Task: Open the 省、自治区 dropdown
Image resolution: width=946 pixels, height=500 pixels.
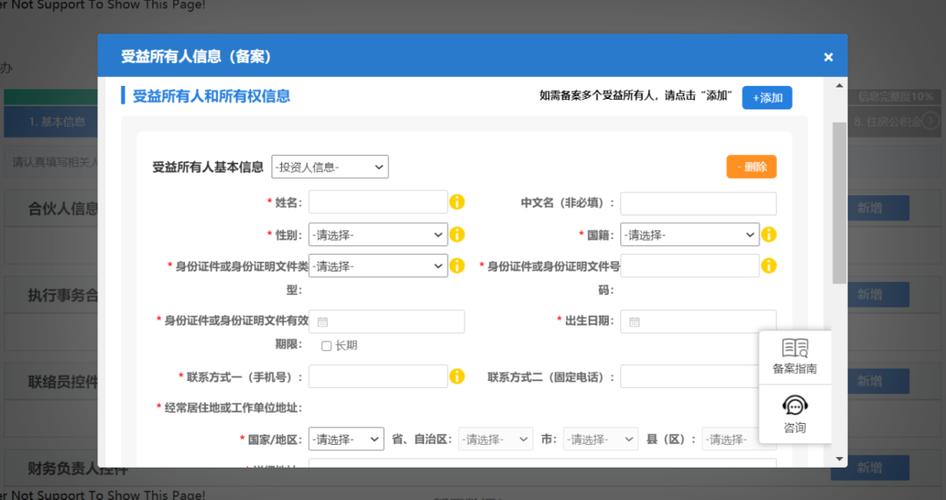Action: click(495, 439)
